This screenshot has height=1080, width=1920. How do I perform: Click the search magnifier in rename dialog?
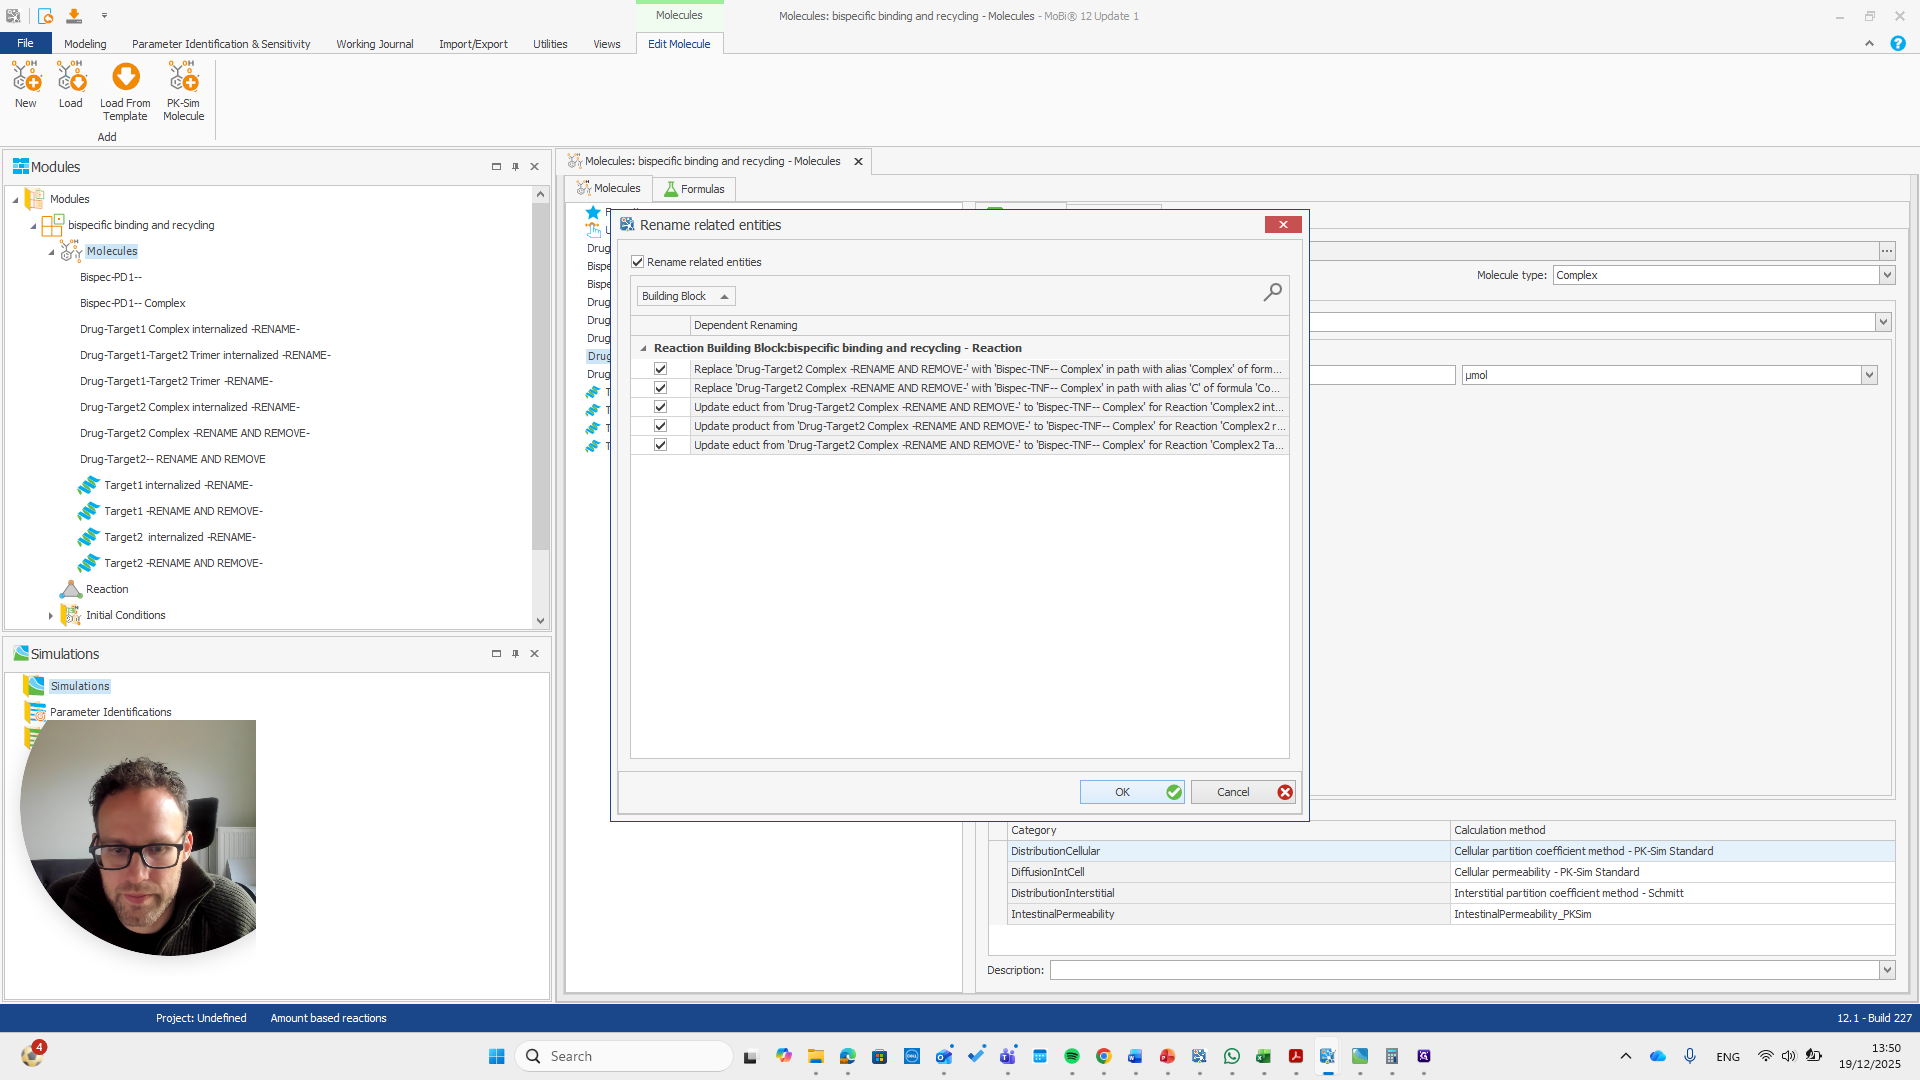[1272, 292]
